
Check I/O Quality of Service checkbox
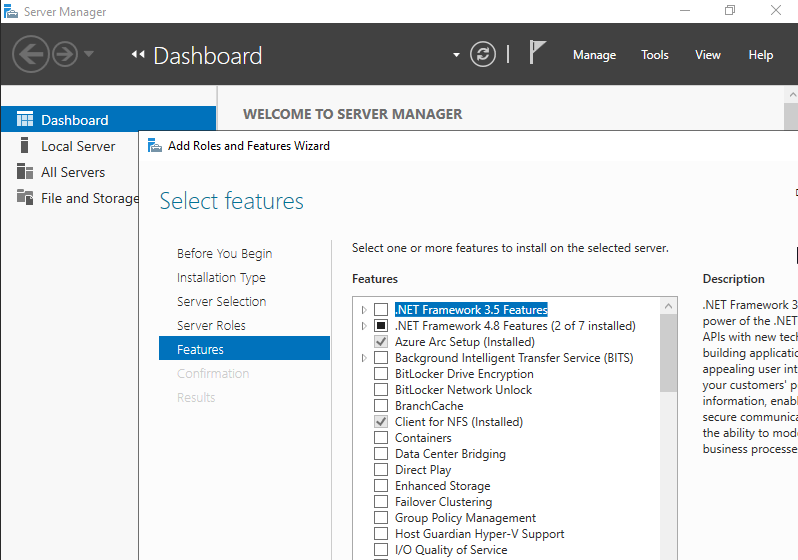(381, 550)
